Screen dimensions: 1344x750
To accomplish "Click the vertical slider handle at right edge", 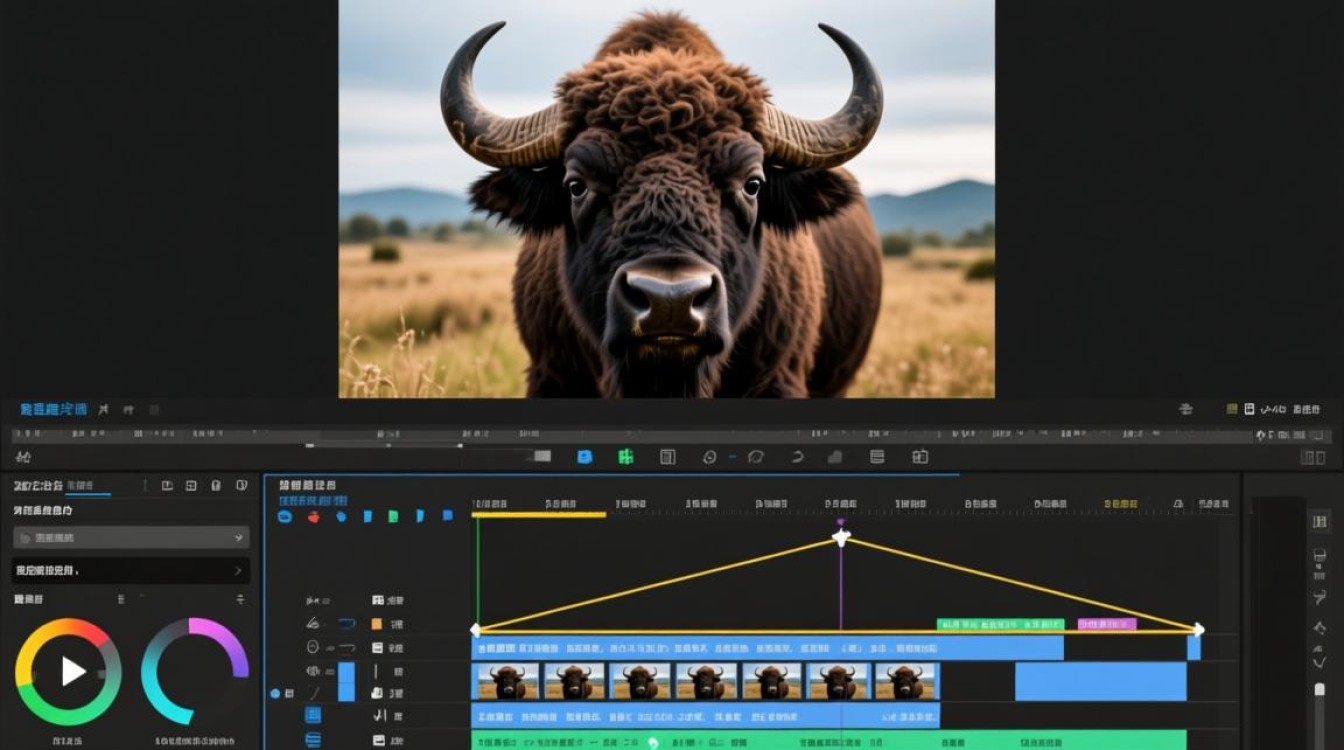I will tap(1319, 689).
